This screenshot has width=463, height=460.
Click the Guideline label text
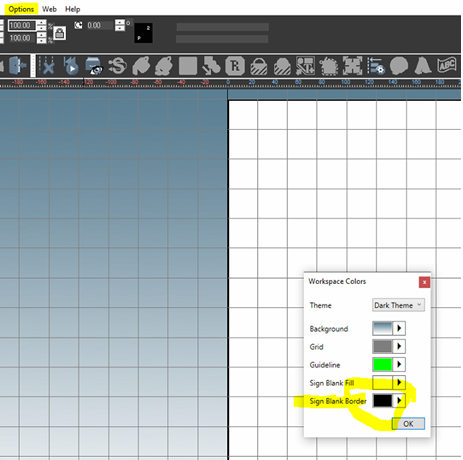pyautogui.click(x=325, y=365)
